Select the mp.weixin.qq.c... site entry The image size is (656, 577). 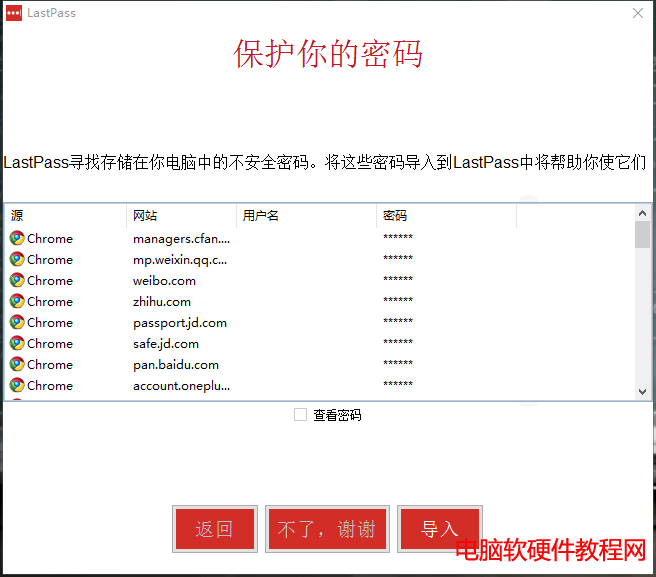(x=180, y=260)
